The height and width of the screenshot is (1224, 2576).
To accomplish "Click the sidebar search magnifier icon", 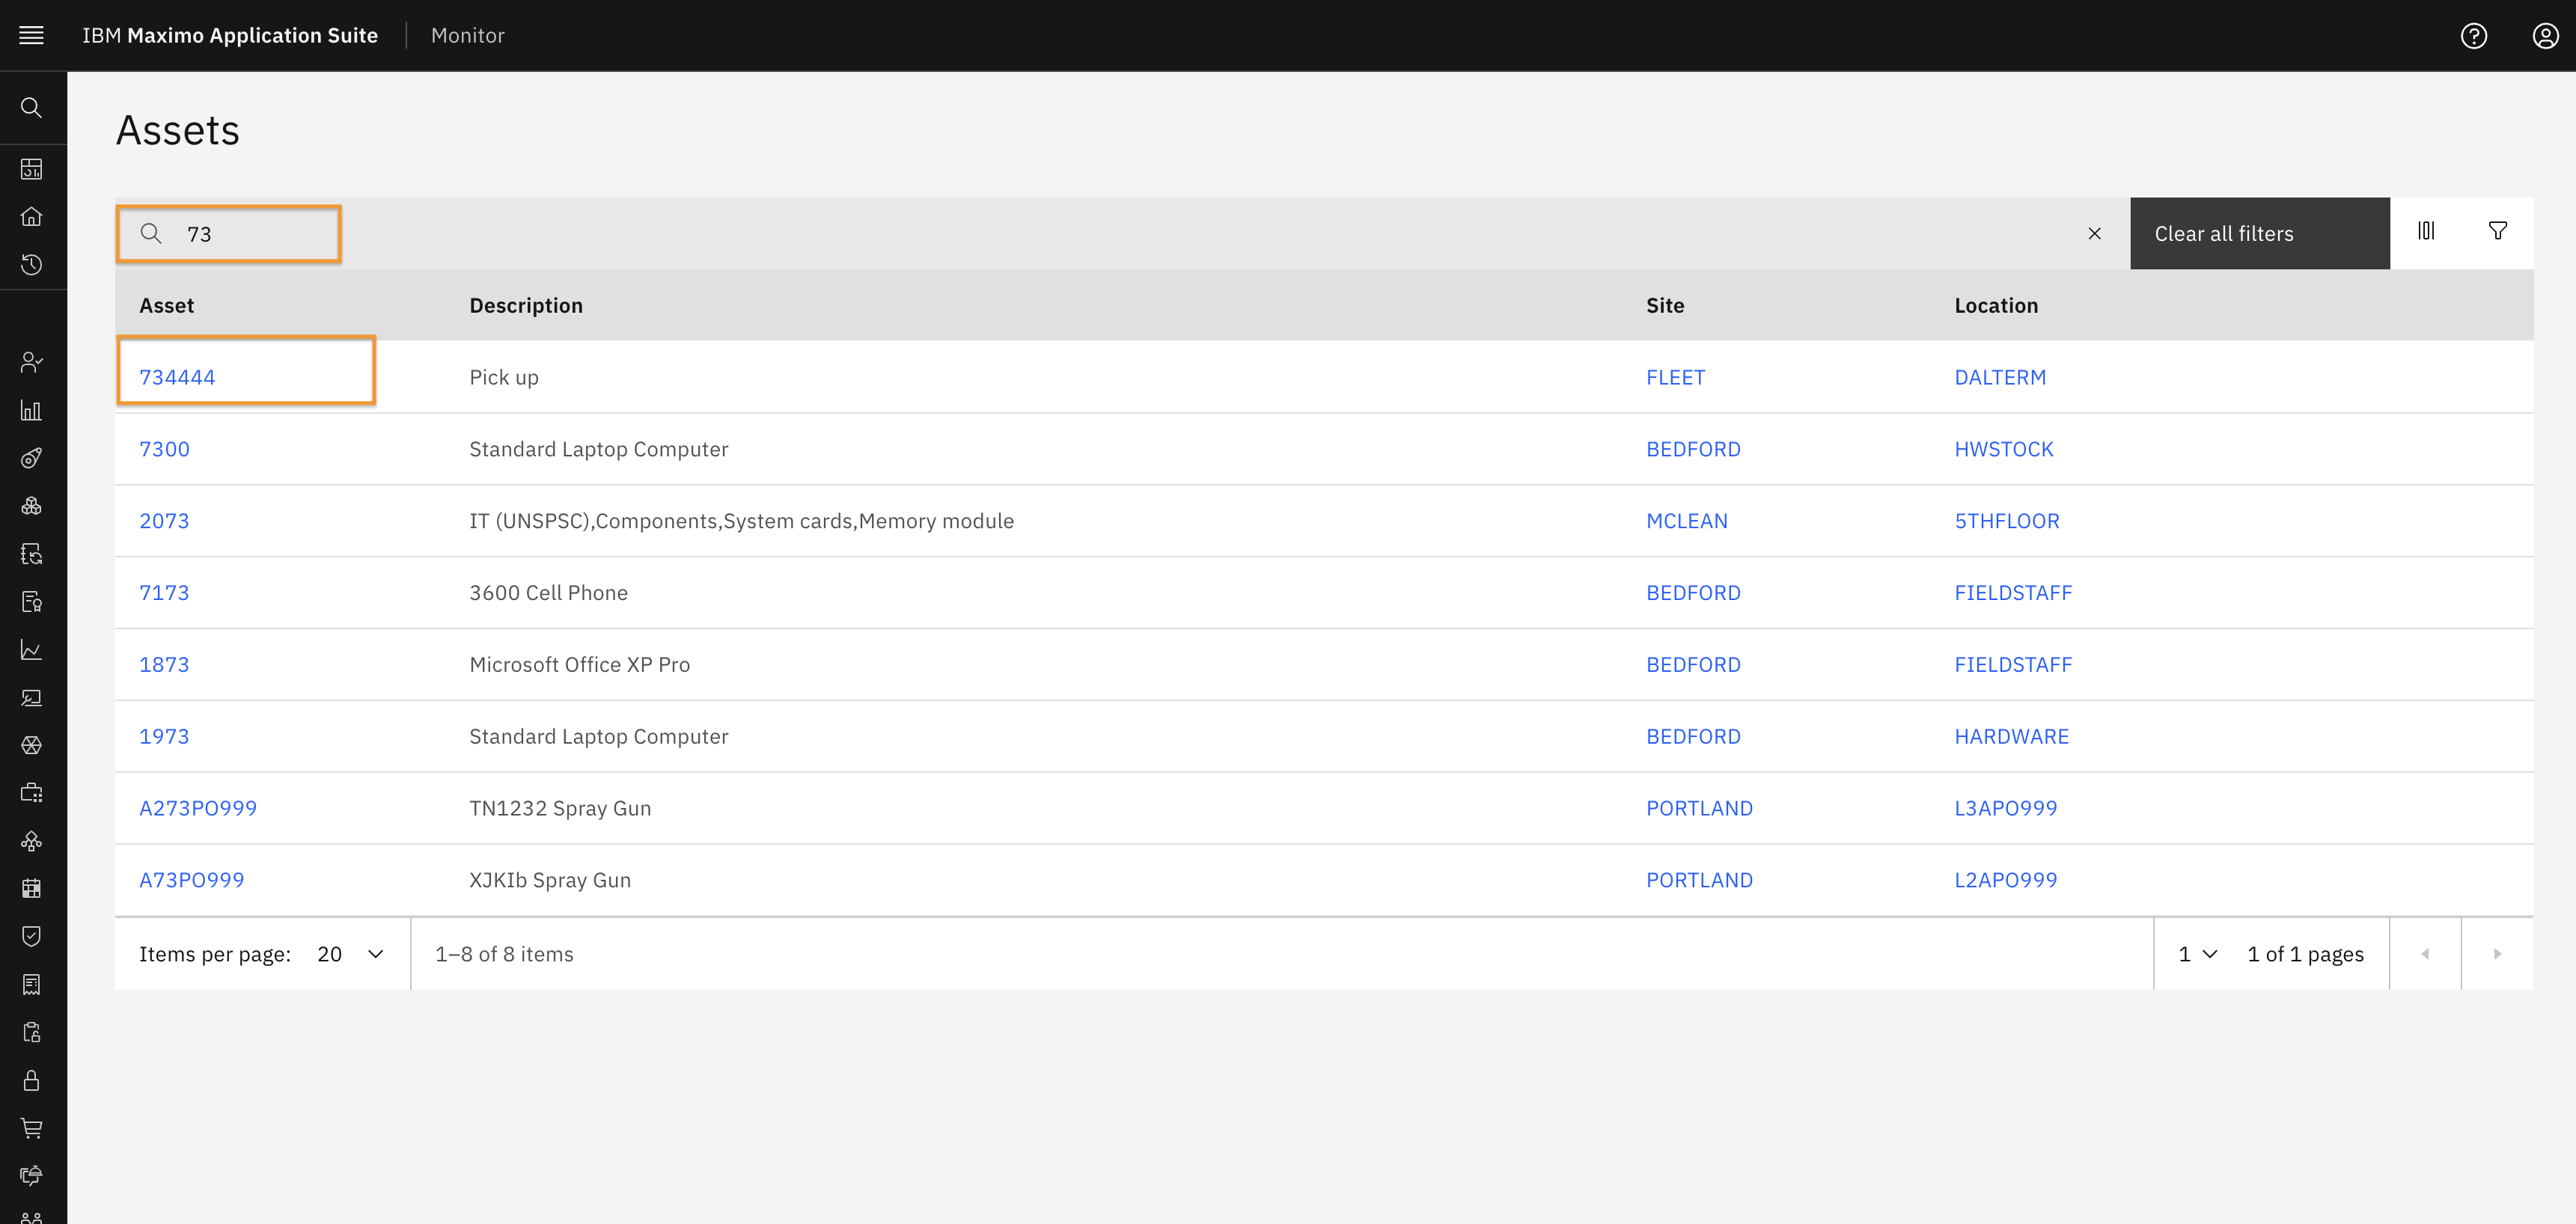I will 32,108.
